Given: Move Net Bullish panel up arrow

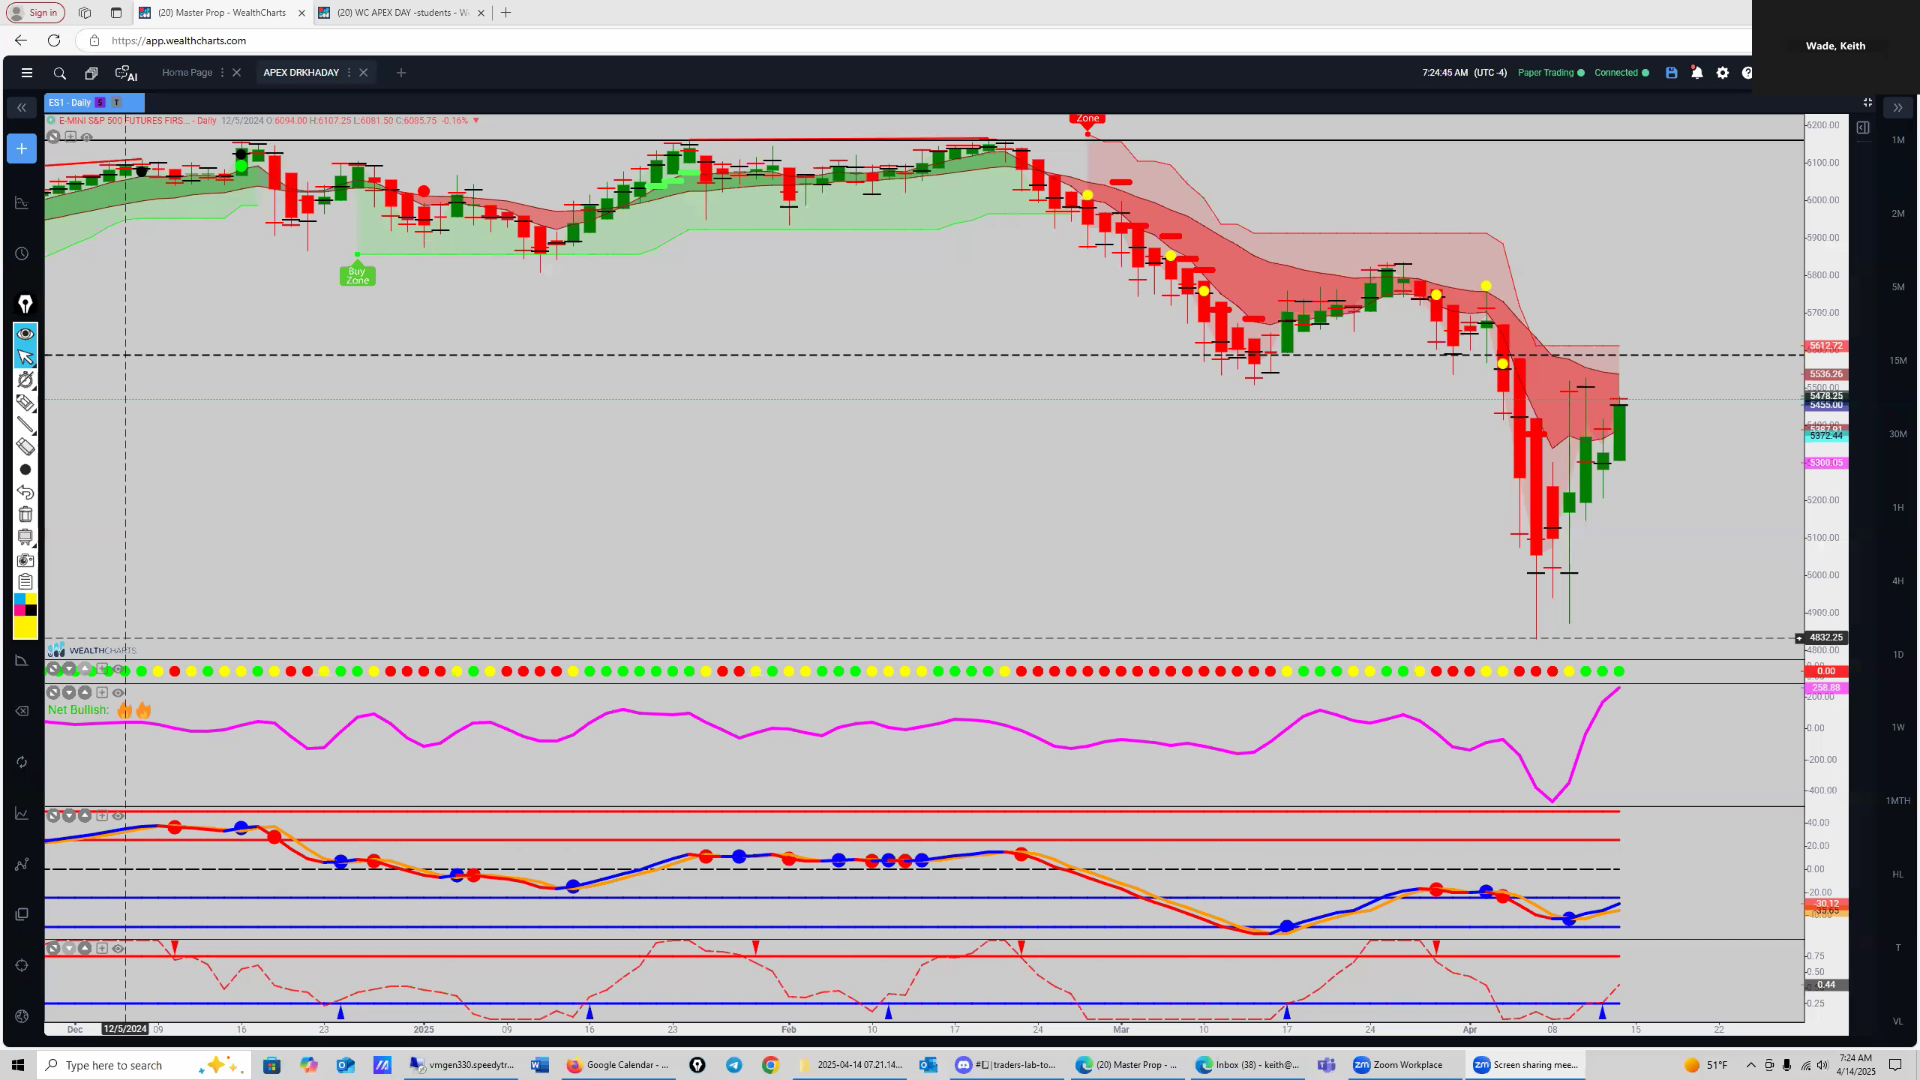Looking at the screenshot, I should point(85,693).
